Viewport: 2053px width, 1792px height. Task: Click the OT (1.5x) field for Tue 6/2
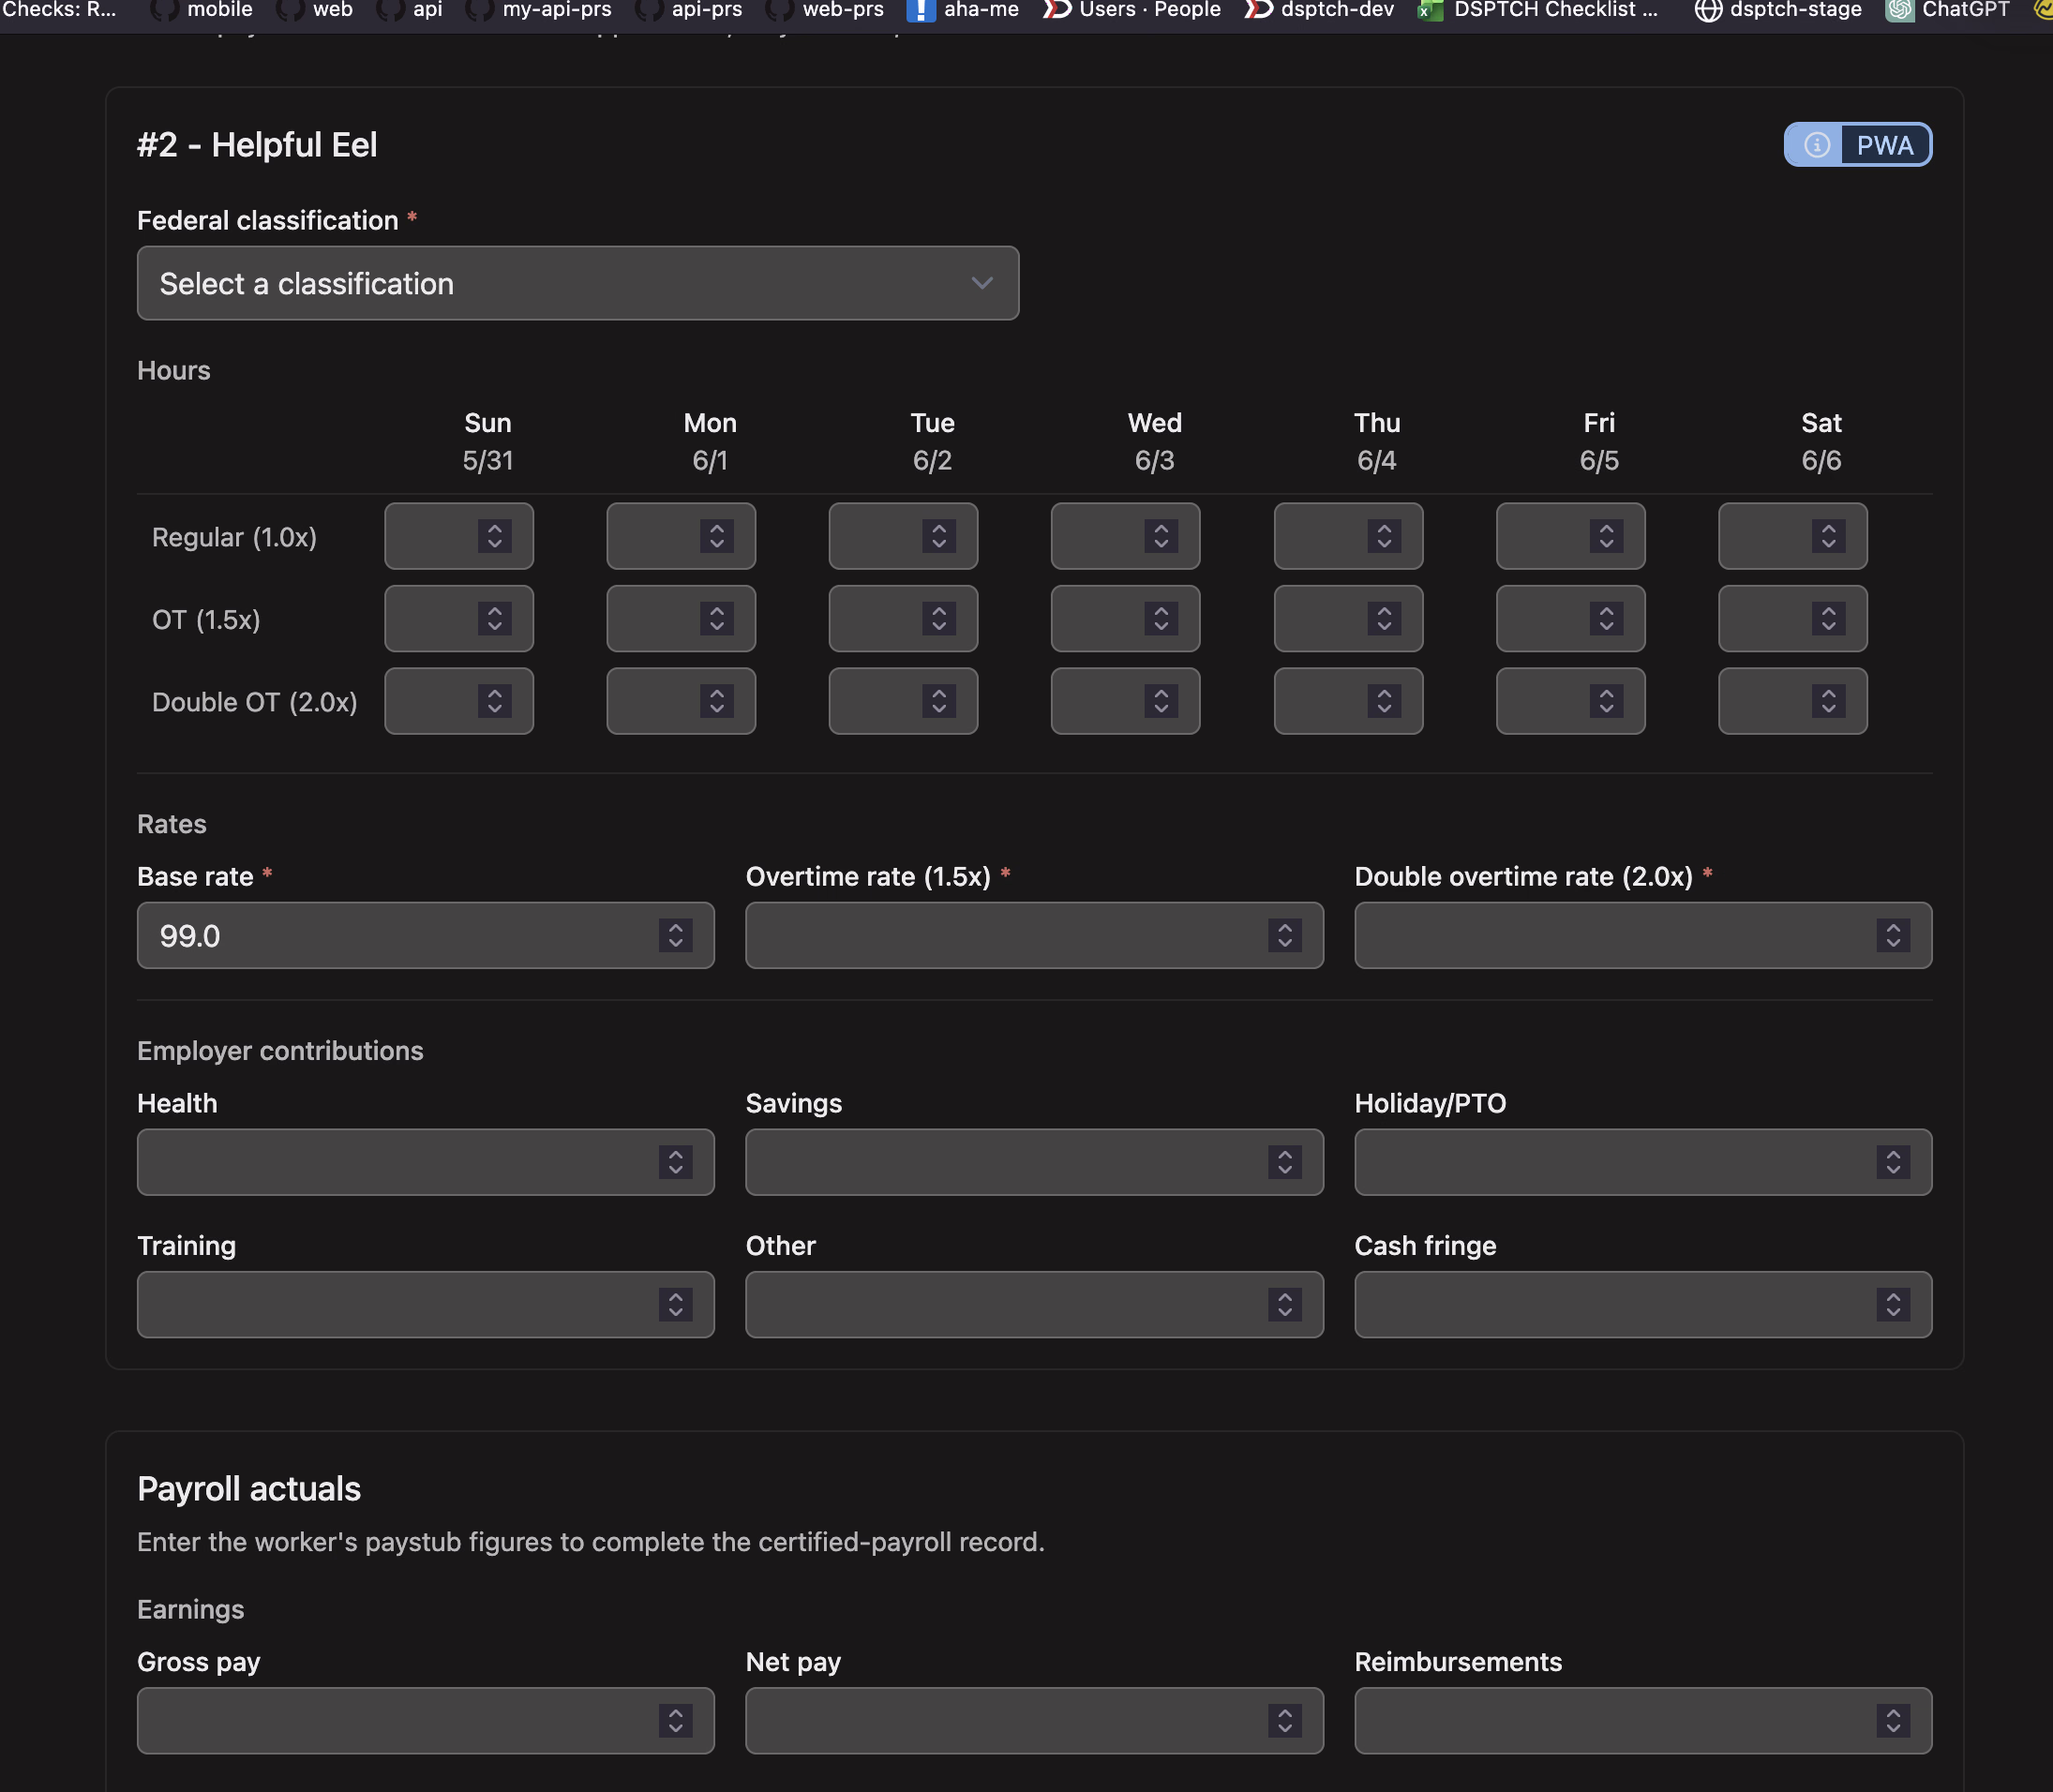coord(903,619)
